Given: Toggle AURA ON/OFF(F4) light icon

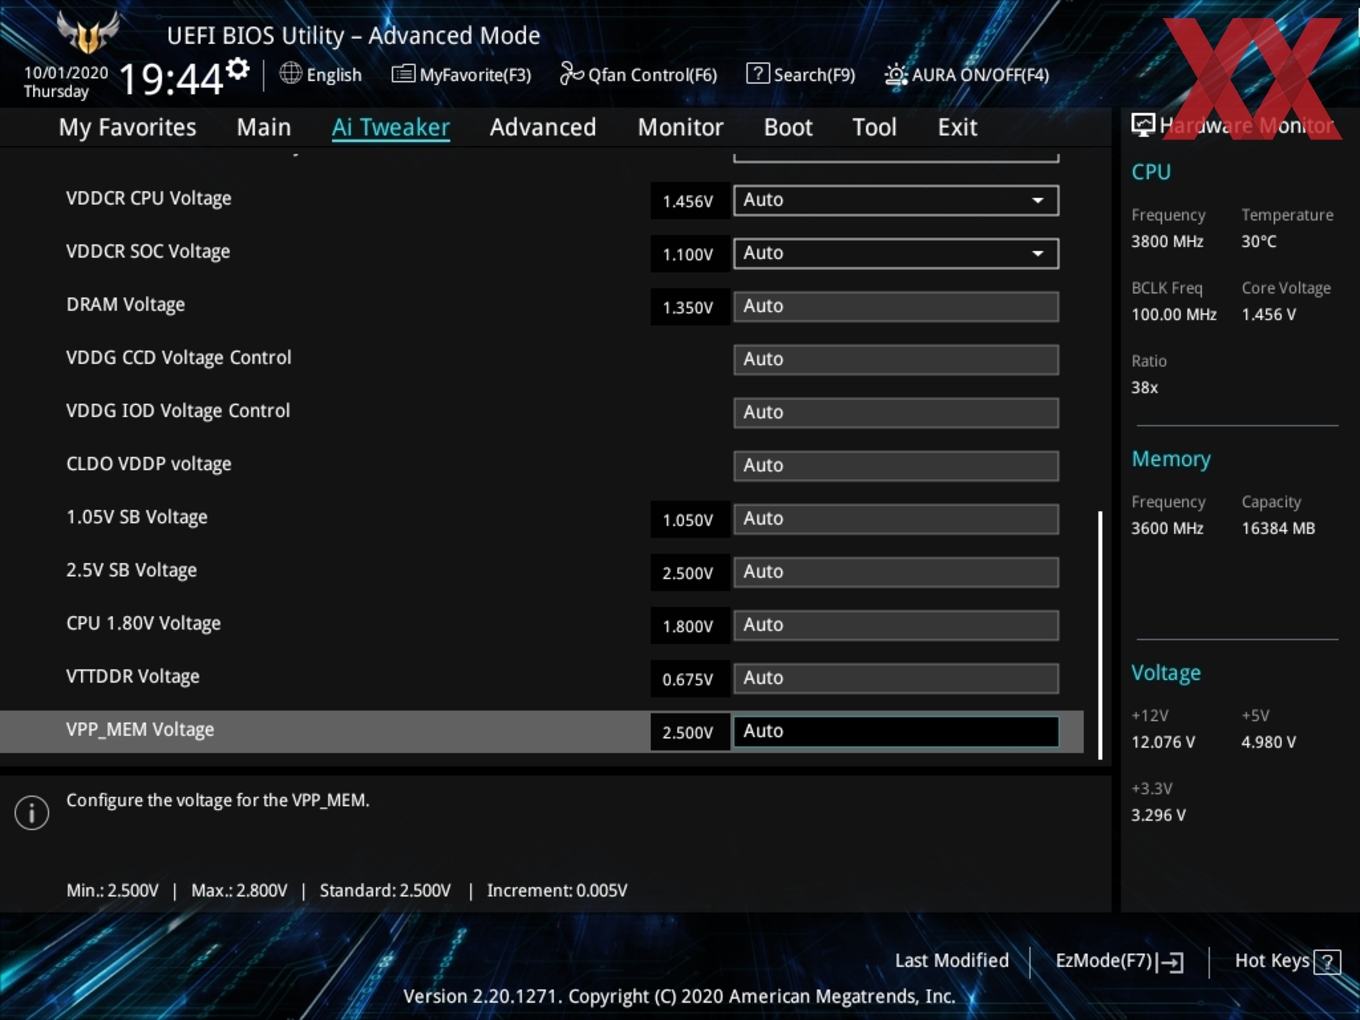Looking at the screenshot, I should 896,75.
